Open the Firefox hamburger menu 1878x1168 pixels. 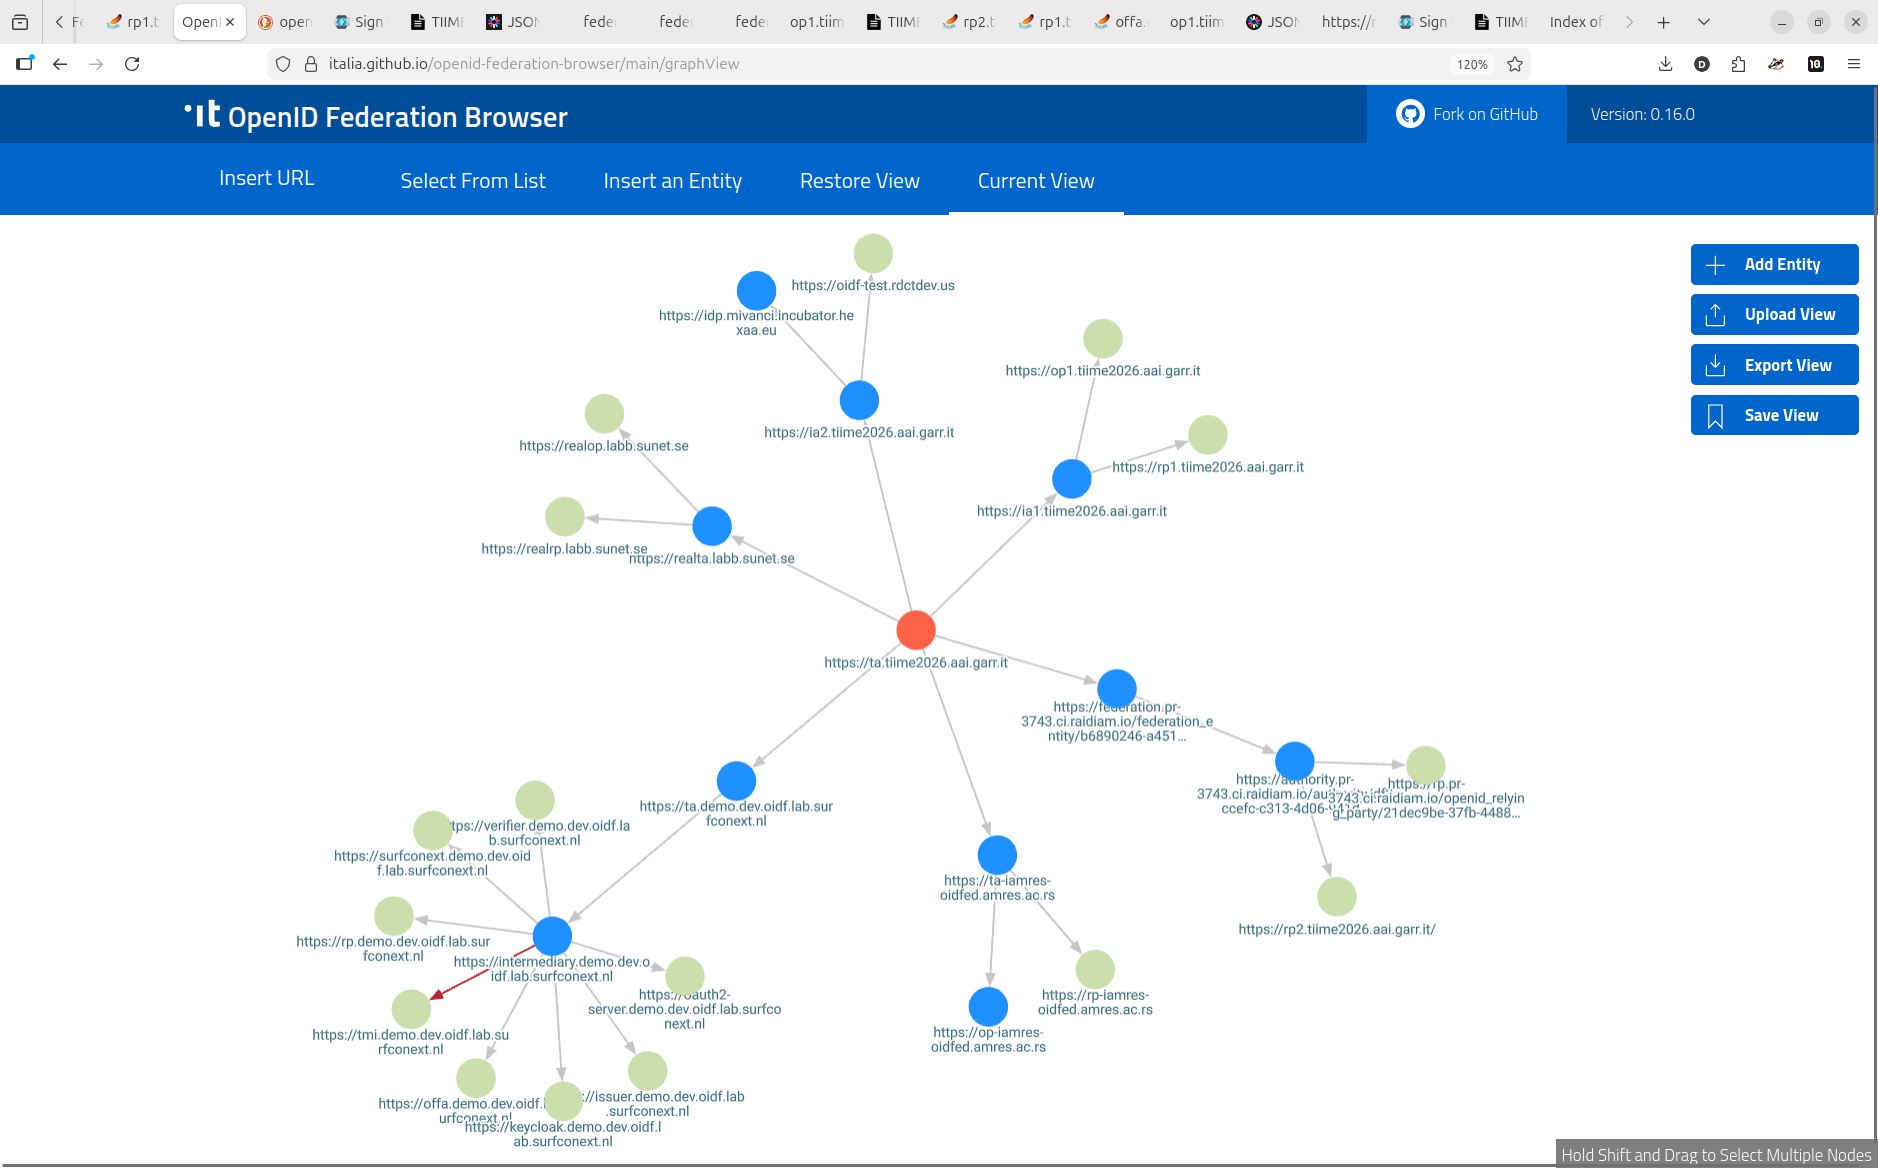1852,63
